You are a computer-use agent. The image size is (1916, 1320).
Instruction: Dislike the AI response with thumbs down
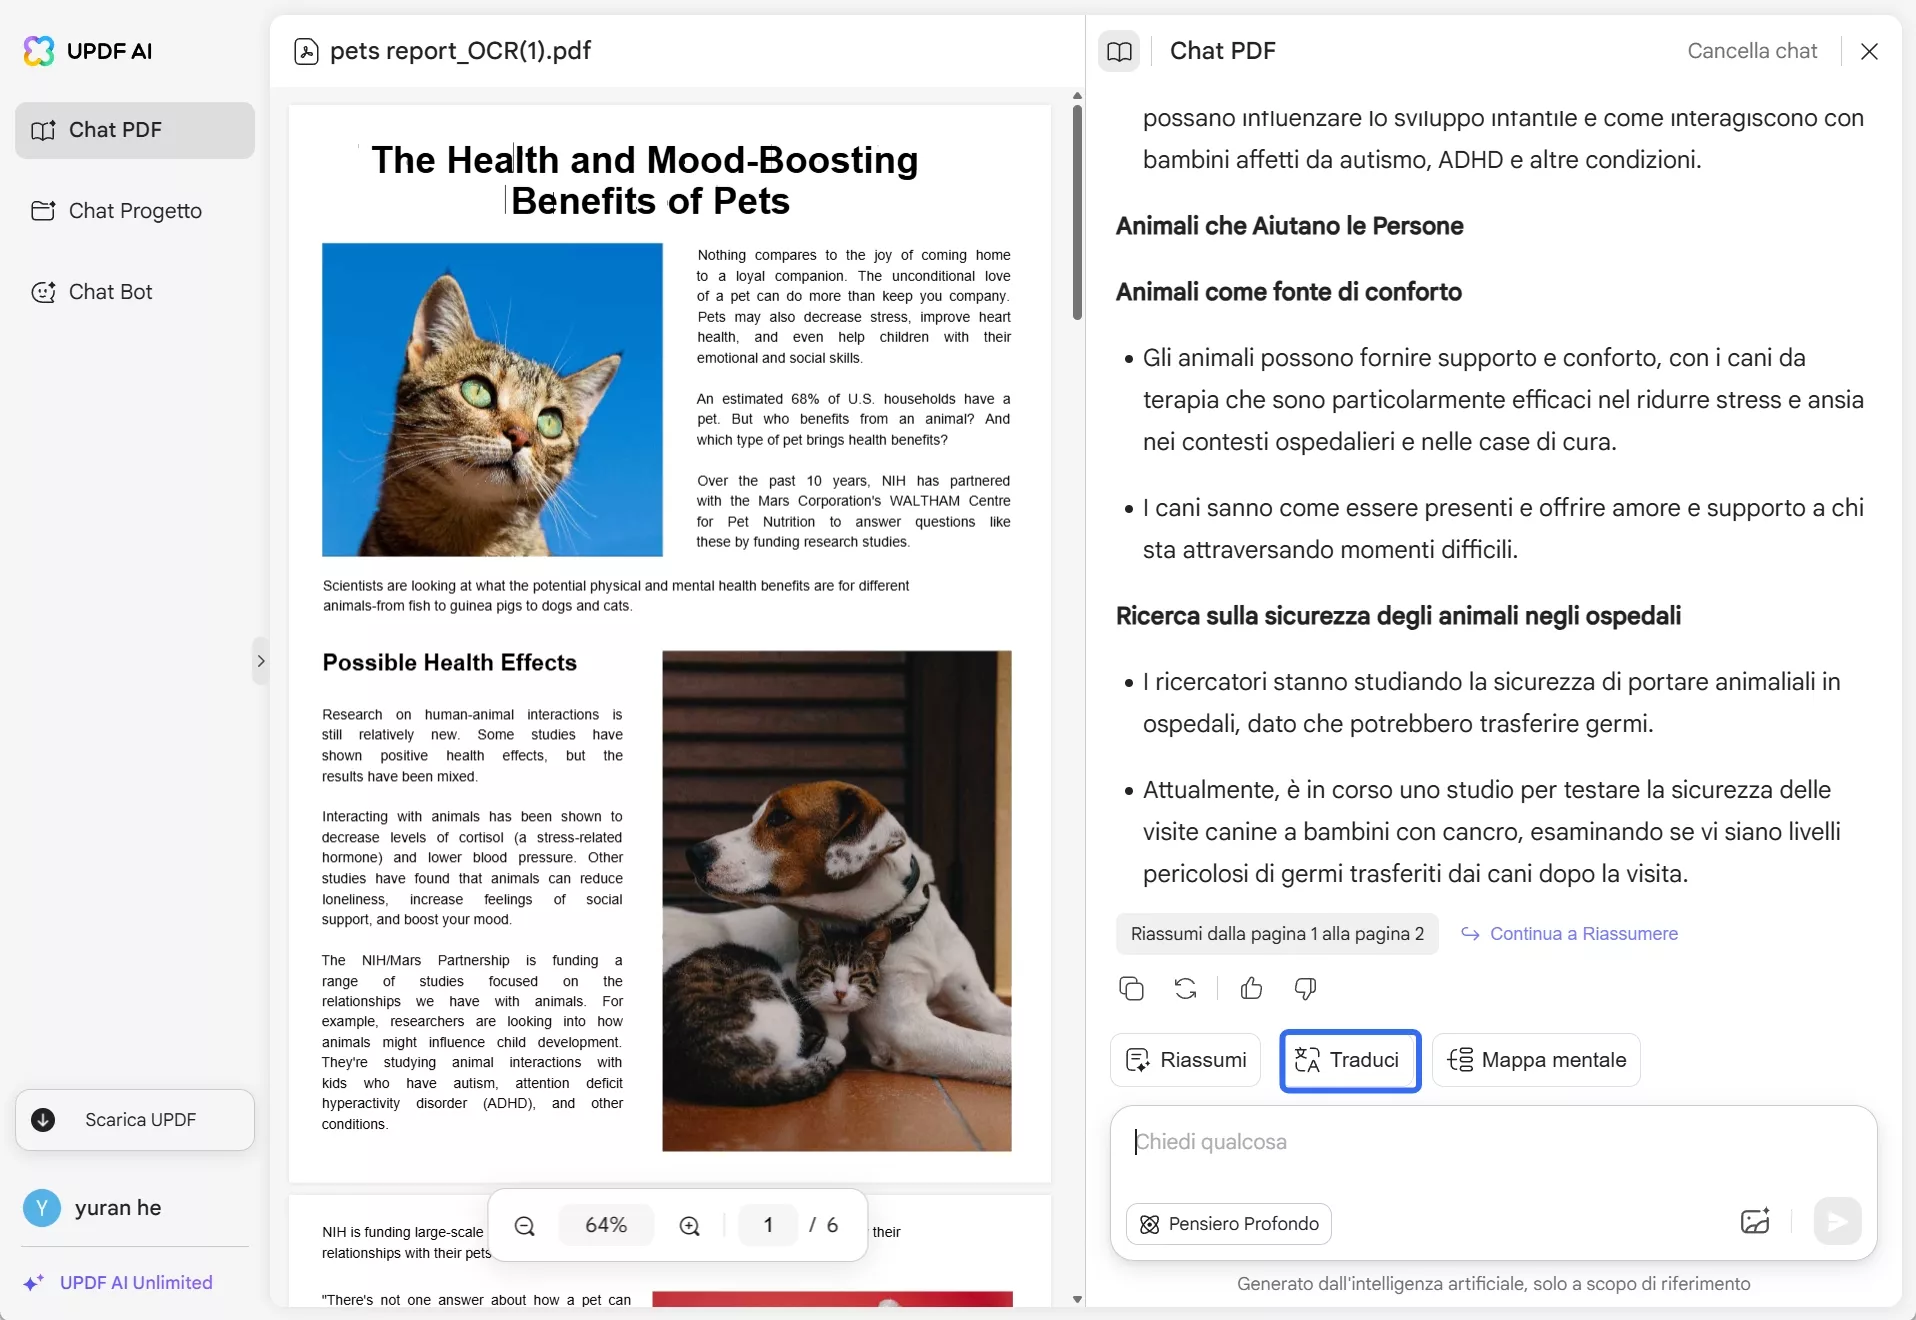click(1305, 989)
